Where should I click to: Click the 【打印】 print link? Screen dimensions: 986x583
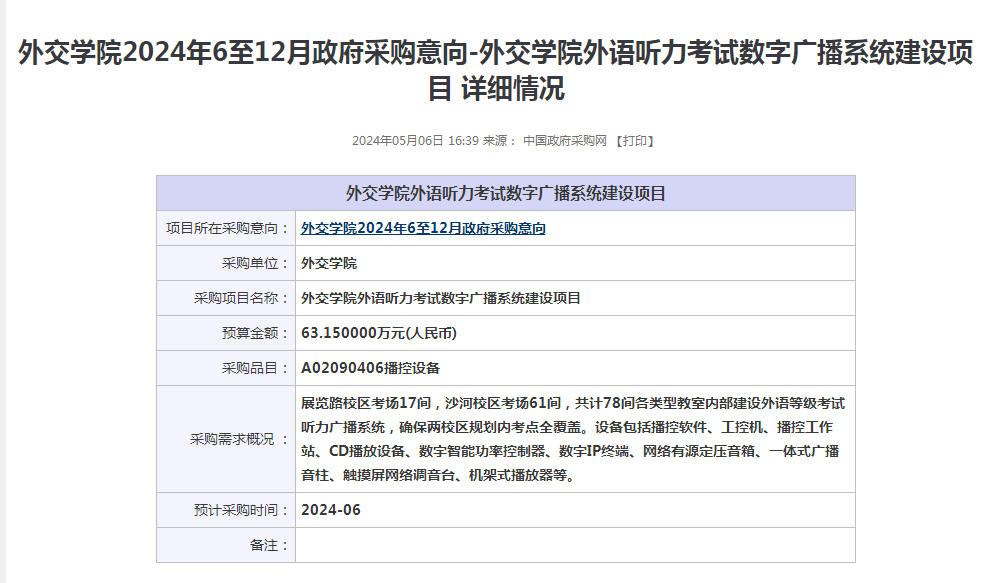coord(634,141)
